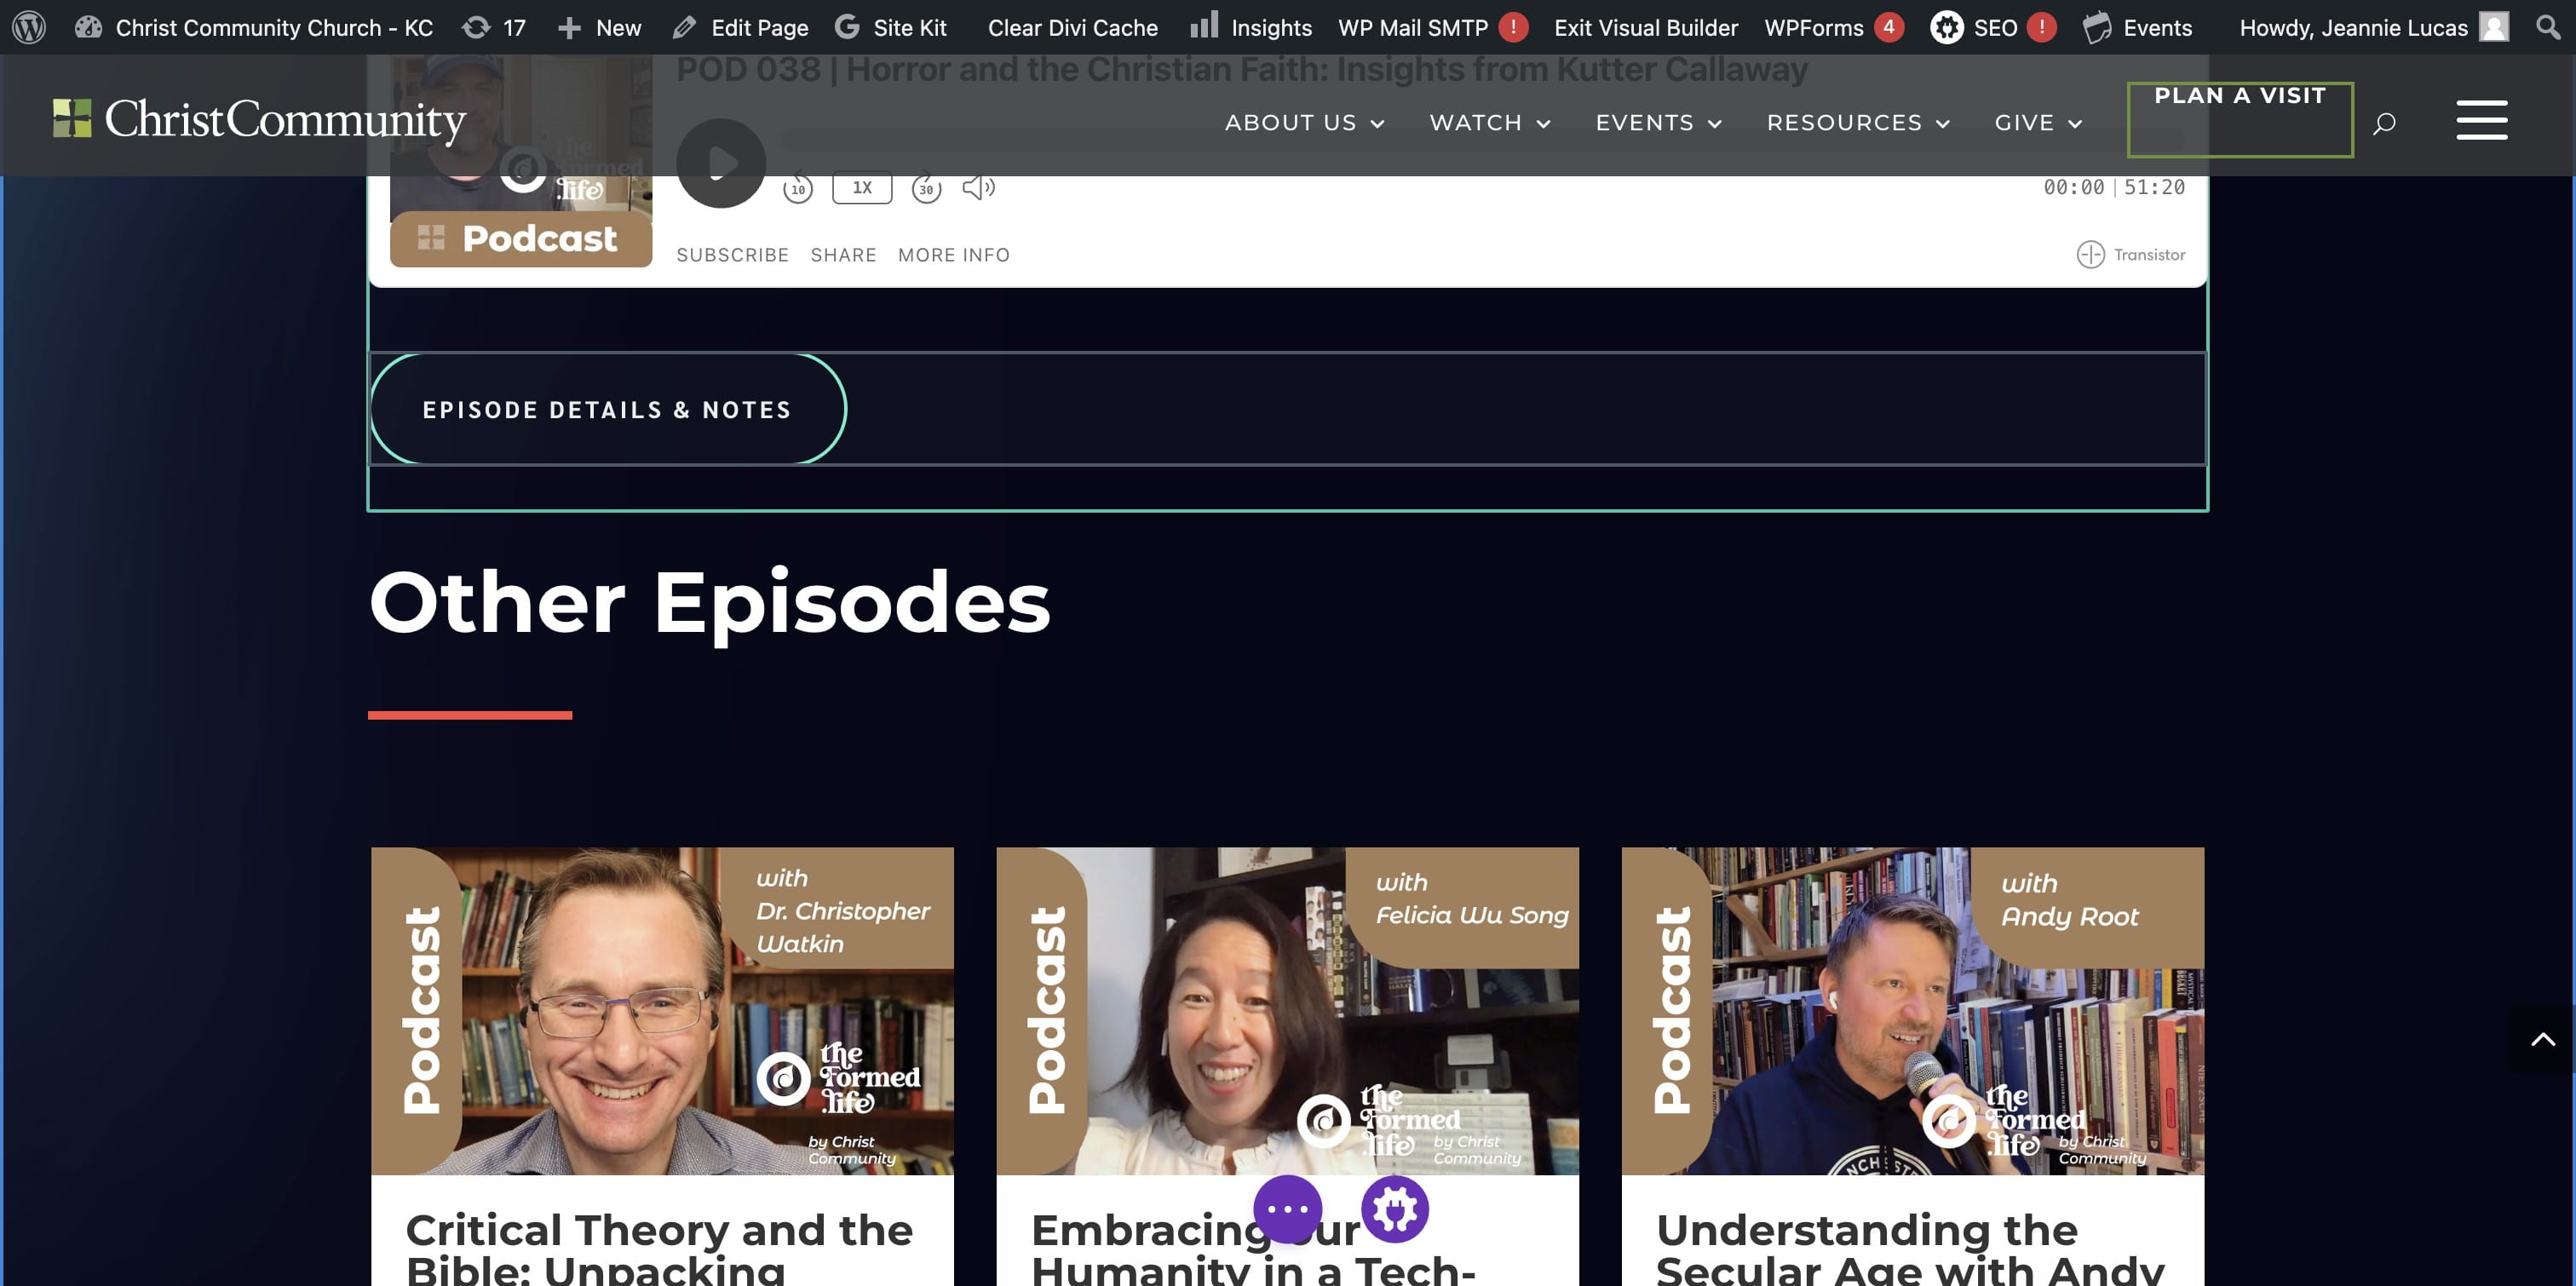Click the podcast cover thumbnail
The height and width of the screenshot is (1286, 2576).
click(521, 160)
